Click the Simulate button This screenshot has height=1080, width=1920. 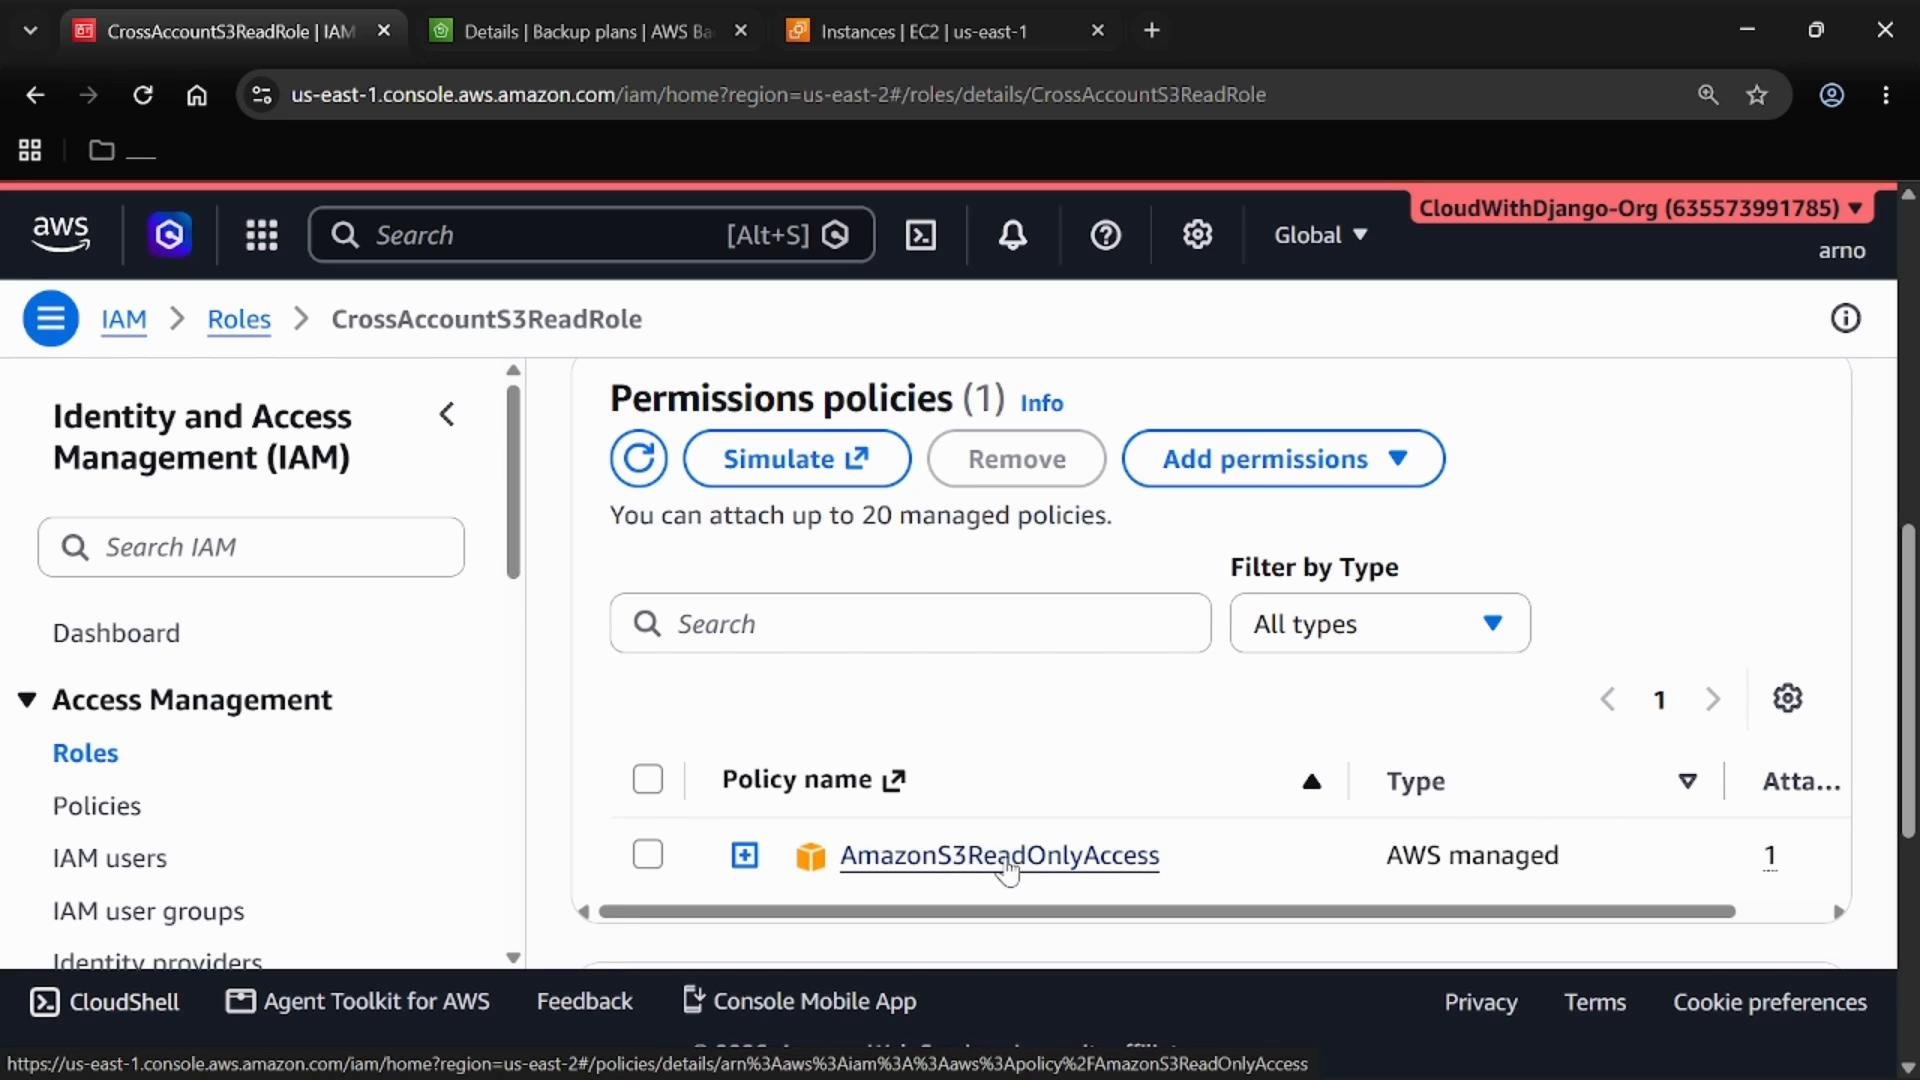(x=797, y=459)
